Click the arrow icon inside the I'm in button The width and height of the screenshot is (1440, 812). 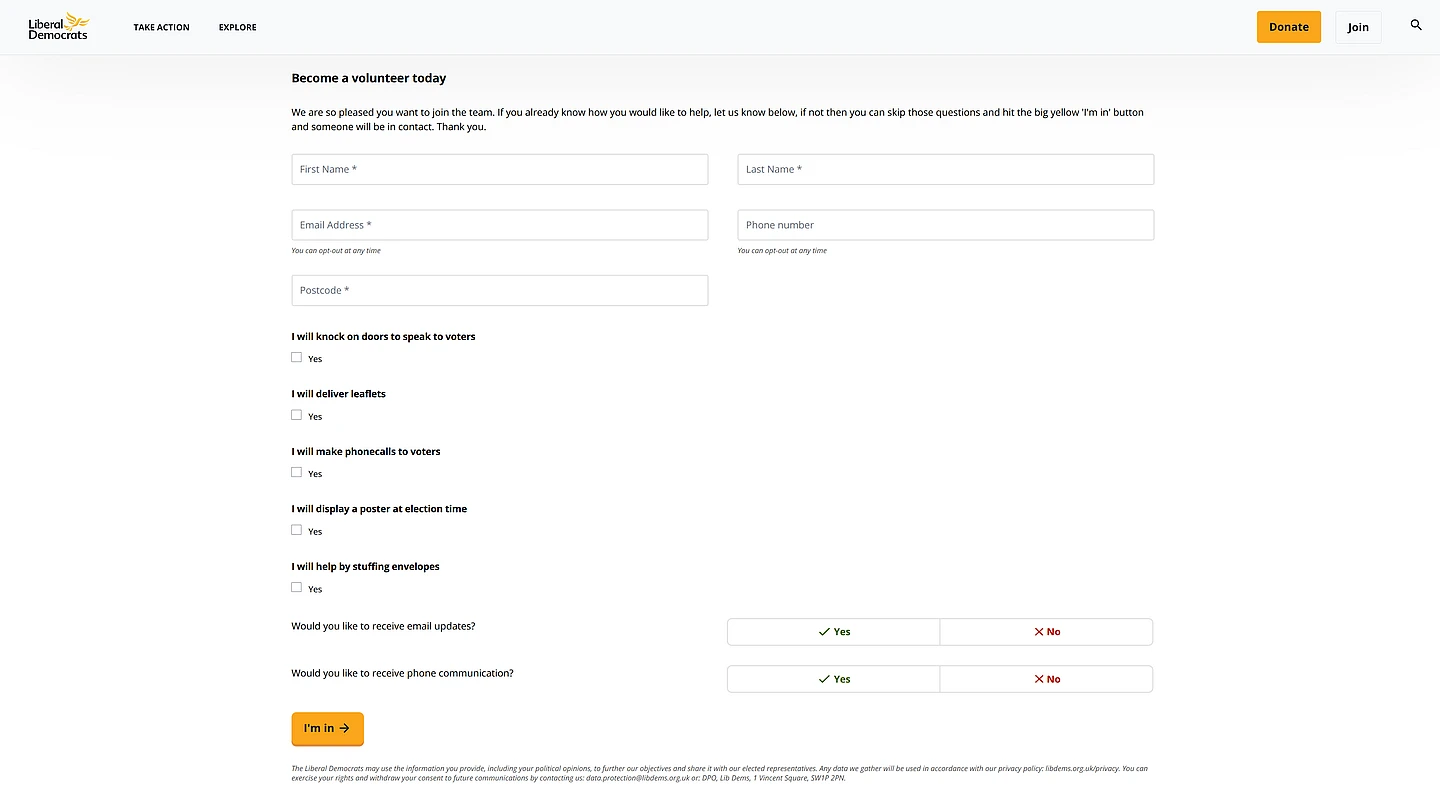[347, 729]
